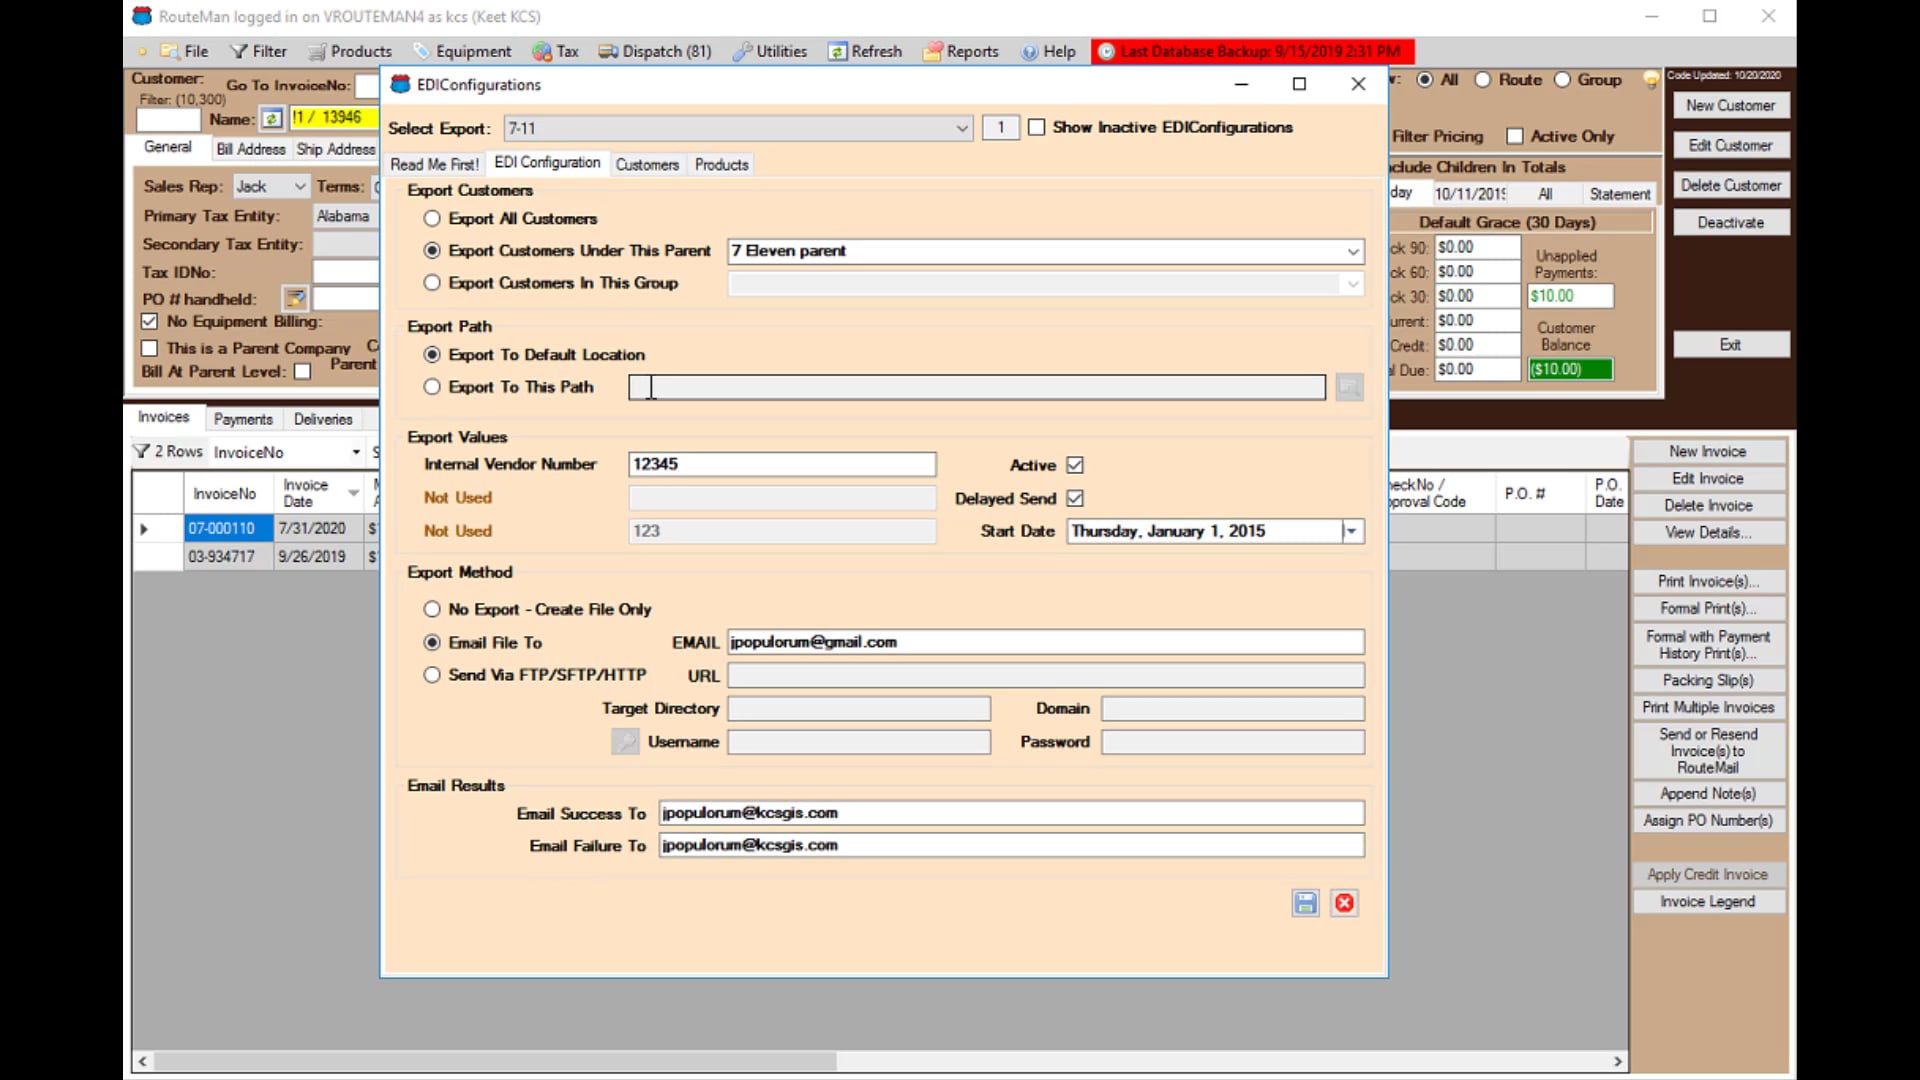Click the key icon beside Username

click(x=625, y=742)
